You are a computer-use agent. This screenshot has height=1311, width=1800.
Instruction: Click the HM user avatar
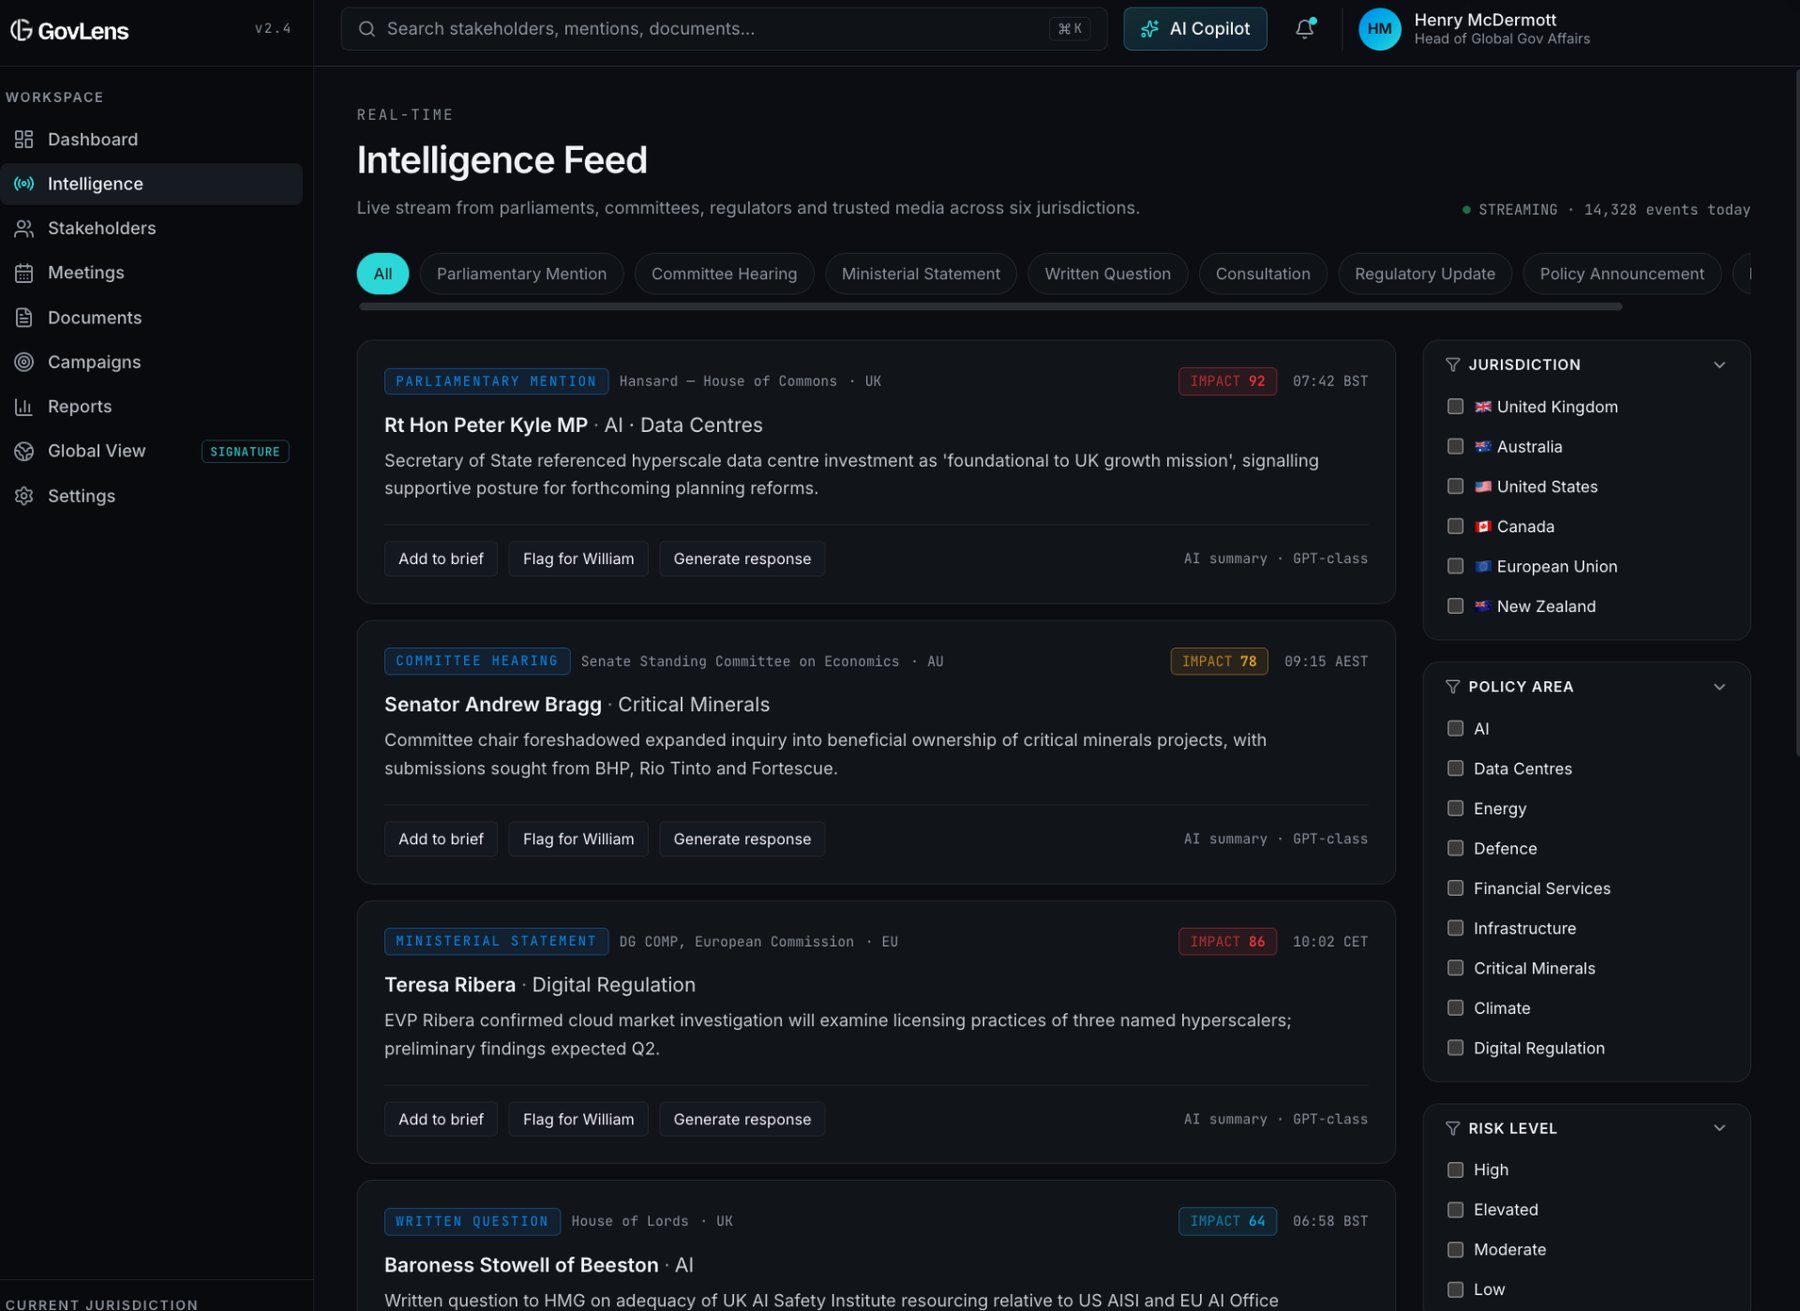(1379, 29)
